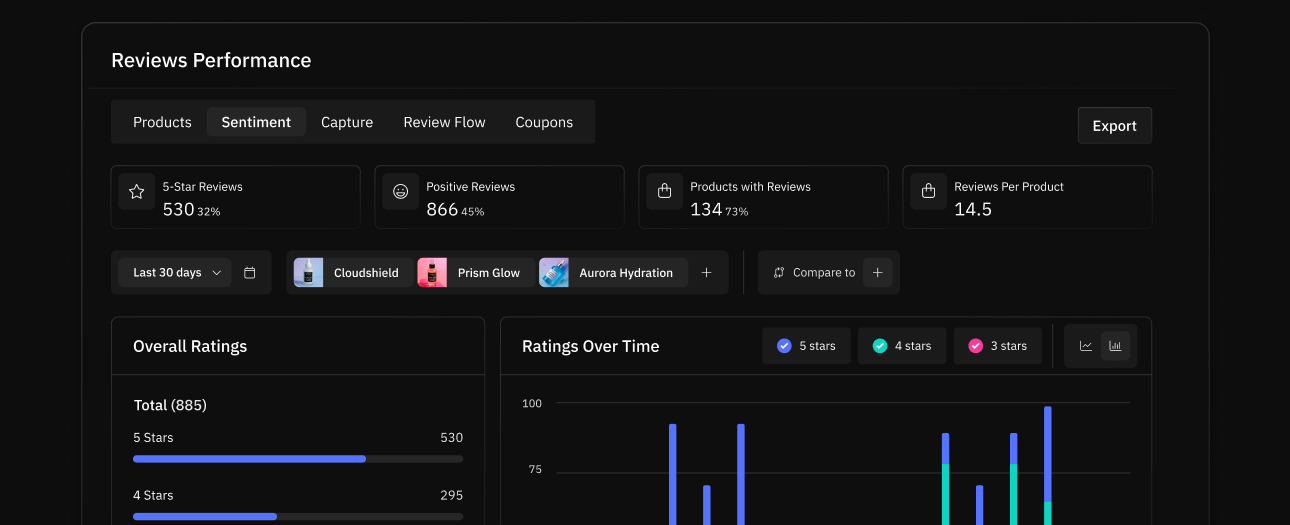Open the Coupons tab

544,122
